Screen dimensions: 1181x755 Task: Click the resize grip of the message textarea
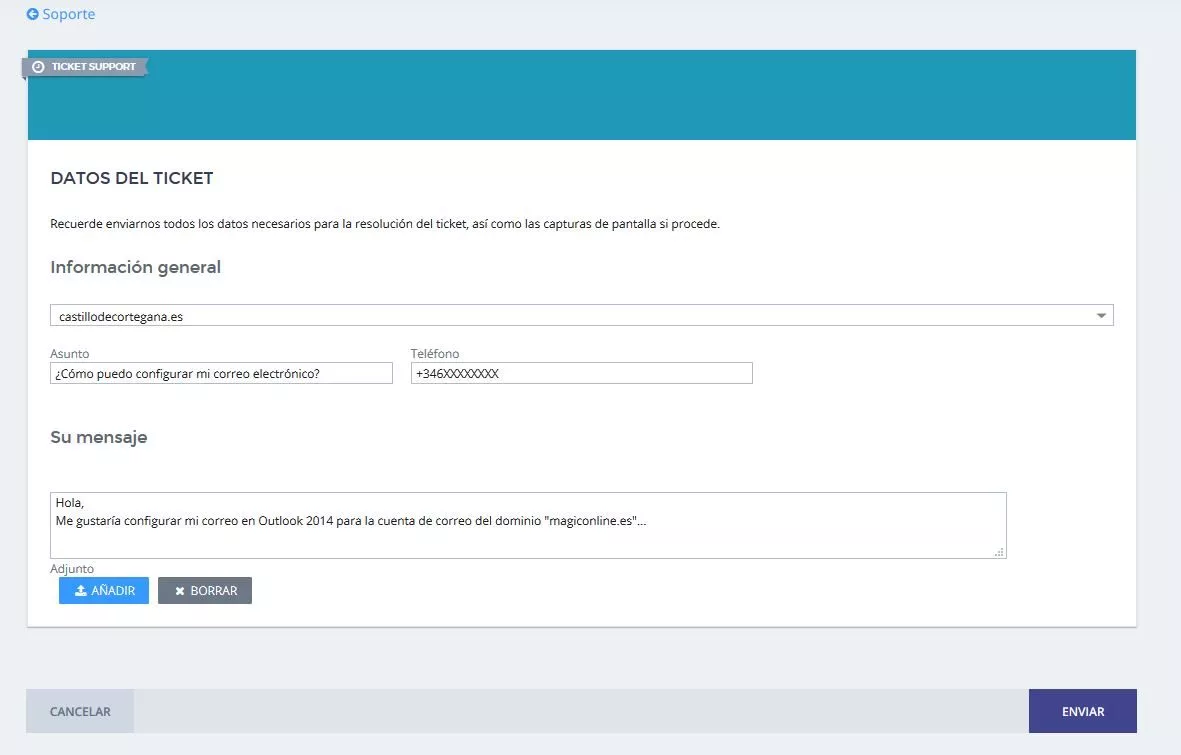pos(999,551)
